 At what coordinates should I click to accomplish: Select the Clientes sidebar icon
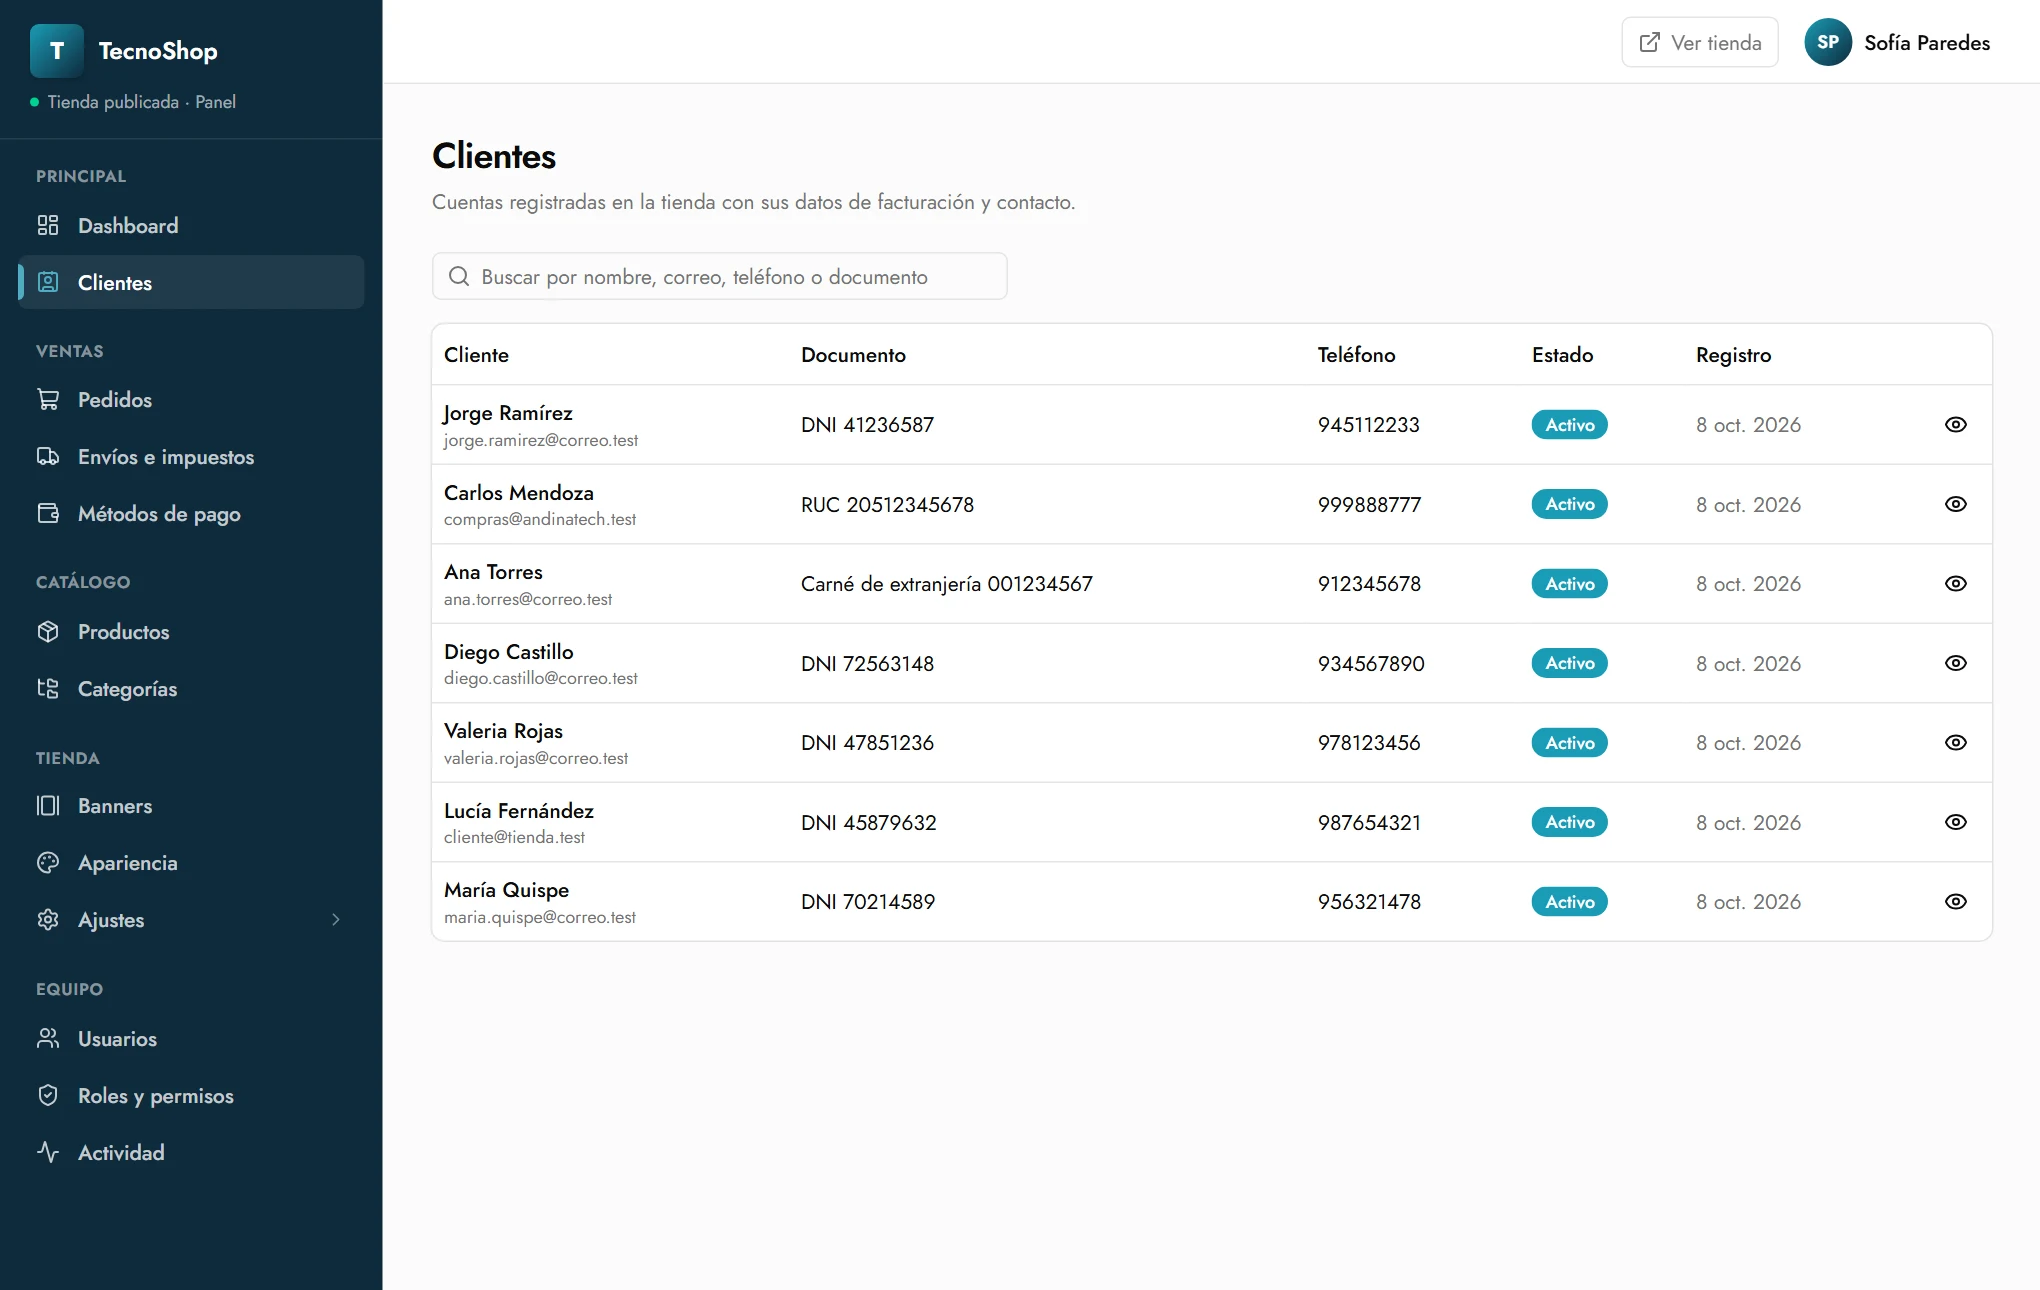pyautogui.click(x=48, y=282)
